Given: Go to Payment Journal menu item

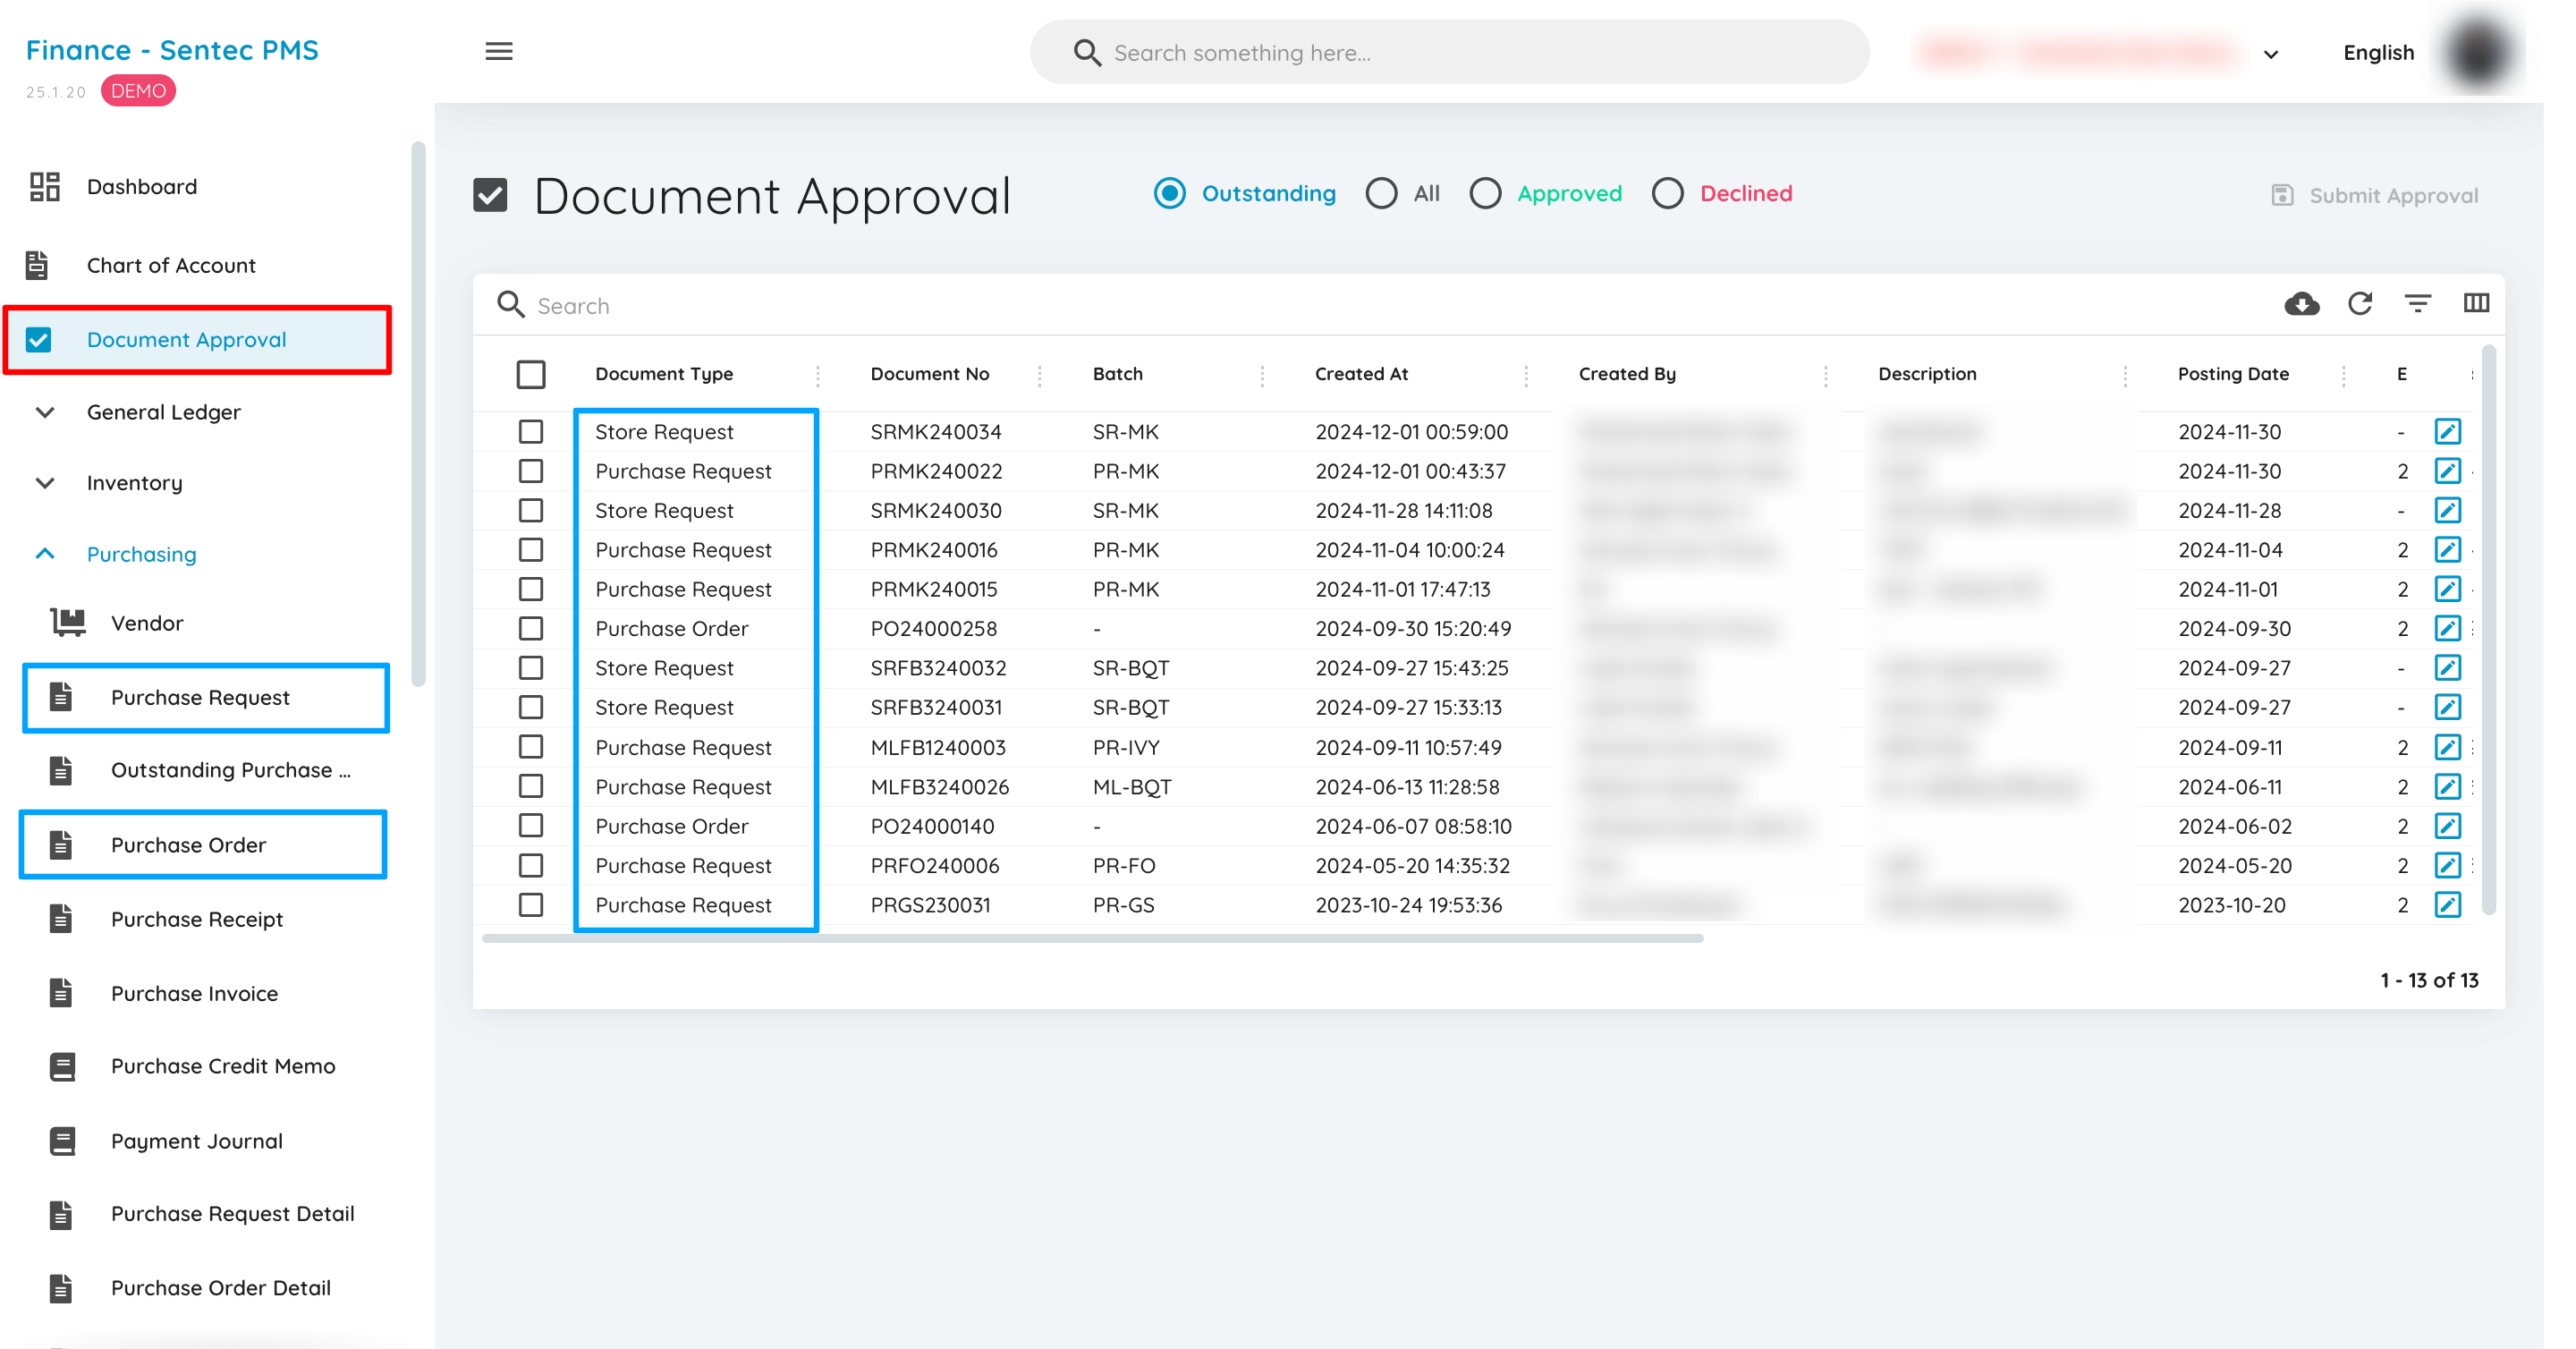Looking at the screenshot, I should pos(197,1141).
